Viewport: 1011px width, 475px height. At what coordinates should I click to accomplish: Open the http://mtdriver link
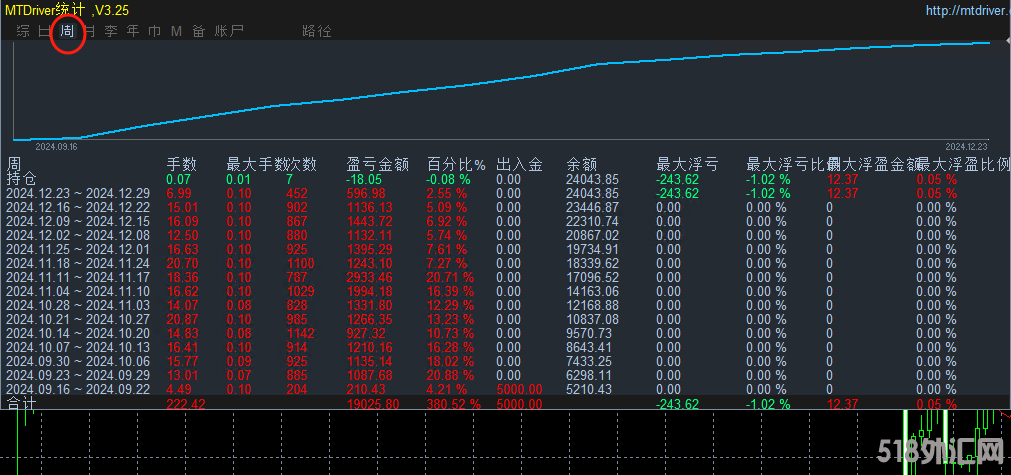pos(968,10)
